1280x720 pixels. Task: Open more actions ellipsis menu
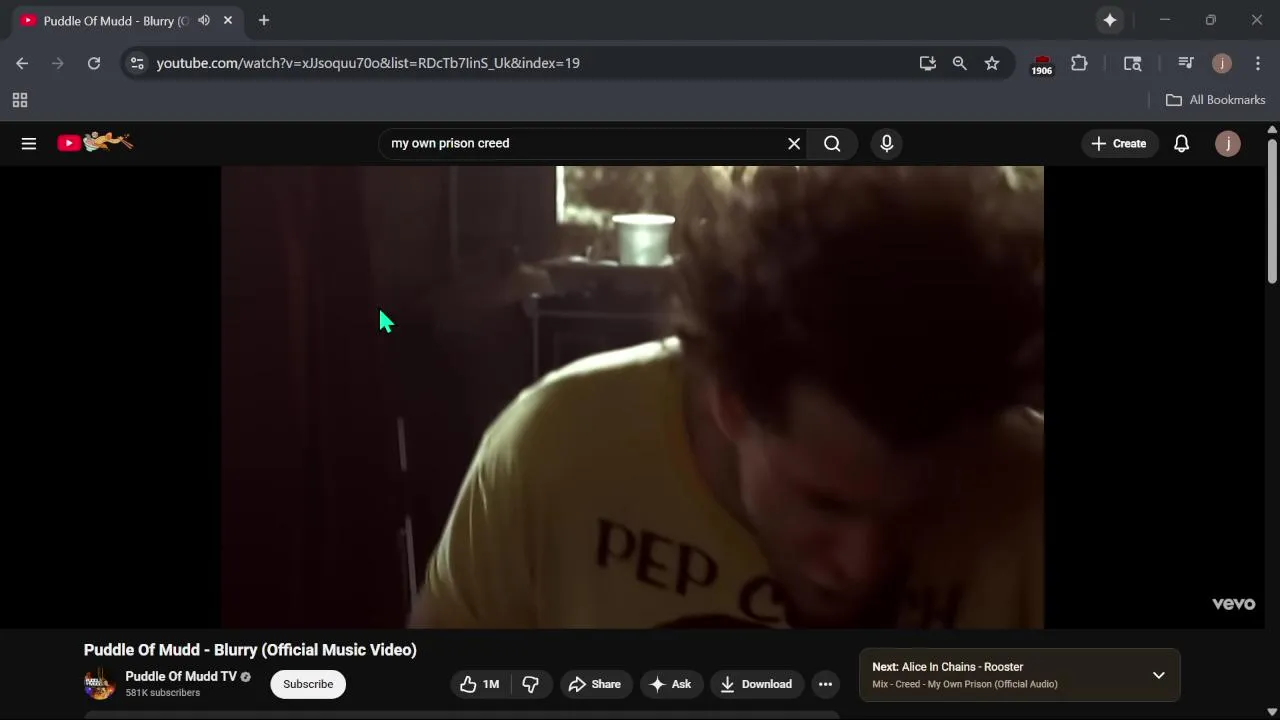click(825, 684)
